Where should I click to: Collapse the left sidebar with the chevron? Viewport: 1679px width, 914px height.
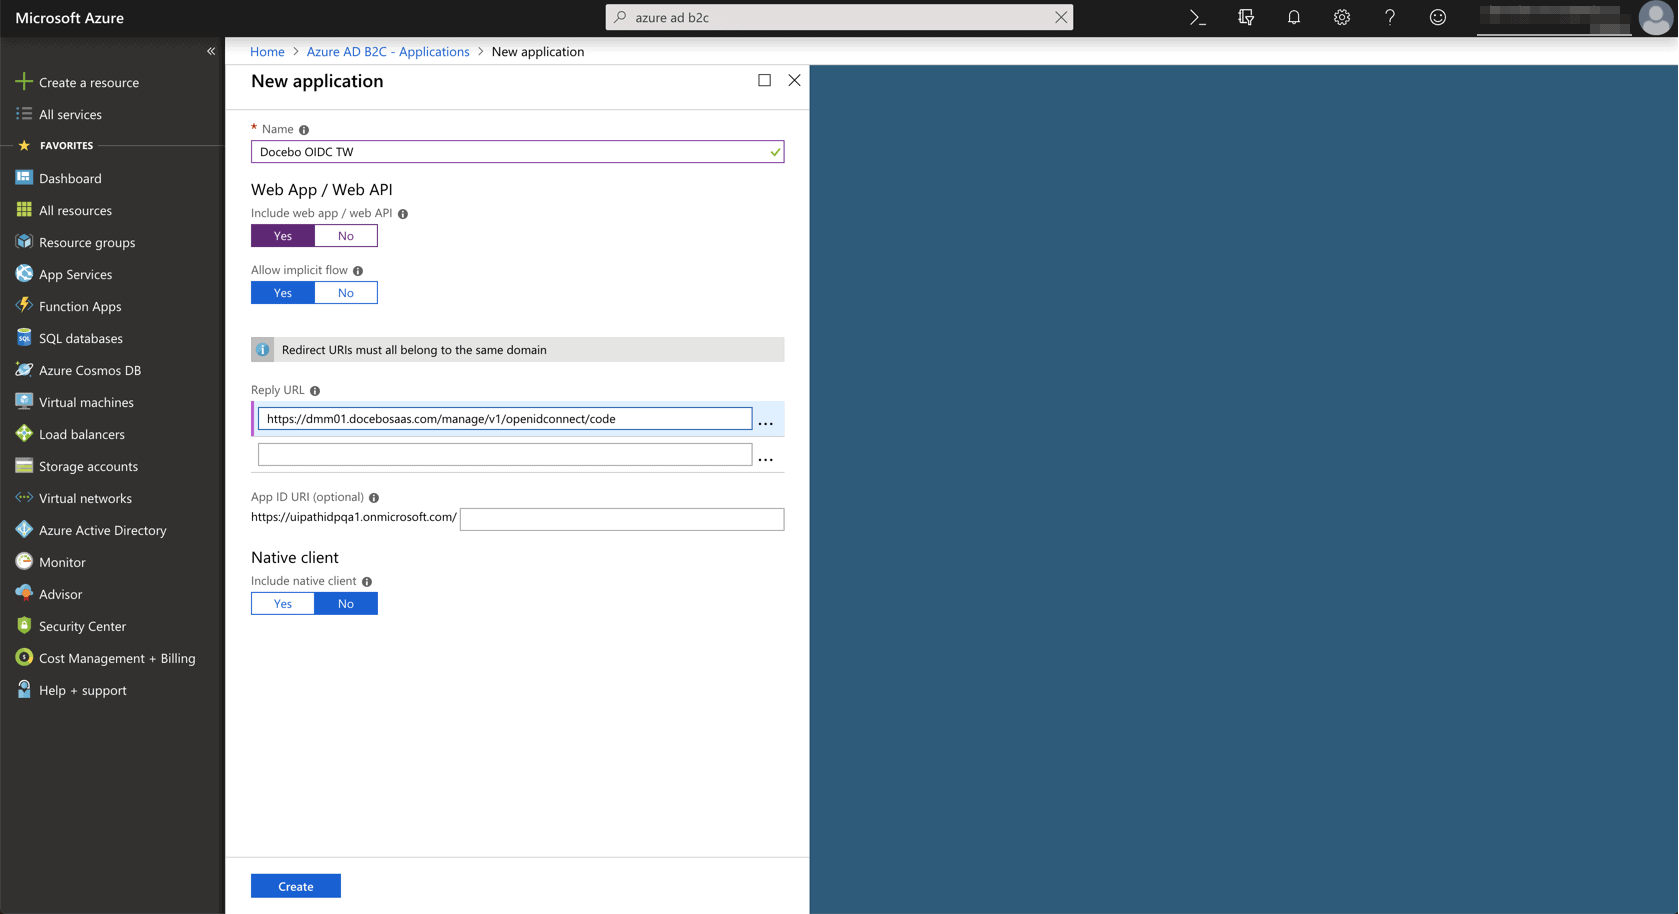click(x=211, y=51)
